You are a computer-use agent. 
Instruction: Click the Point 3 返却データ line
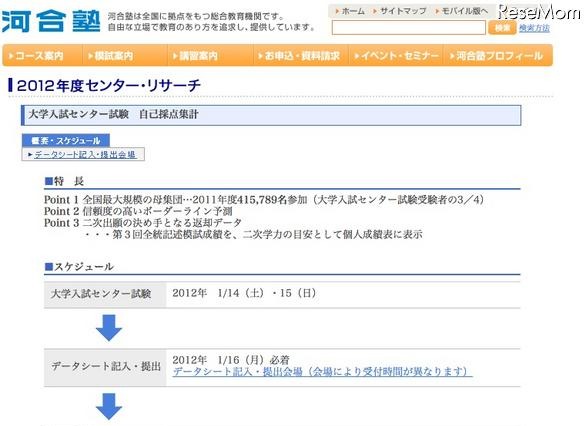[143, 223]
